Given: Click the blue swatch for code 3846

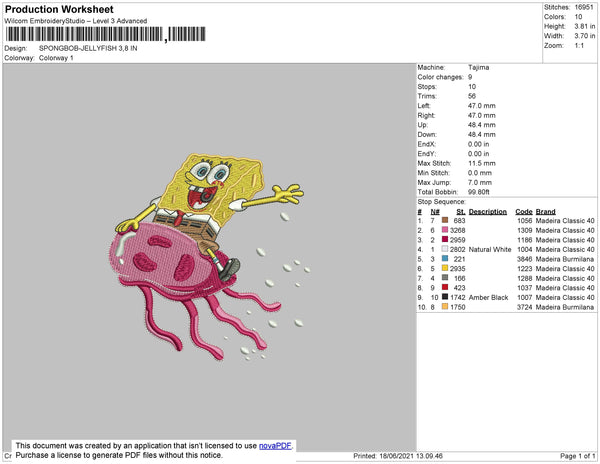Looking at the screenshot, I should [x=445, y=259].
